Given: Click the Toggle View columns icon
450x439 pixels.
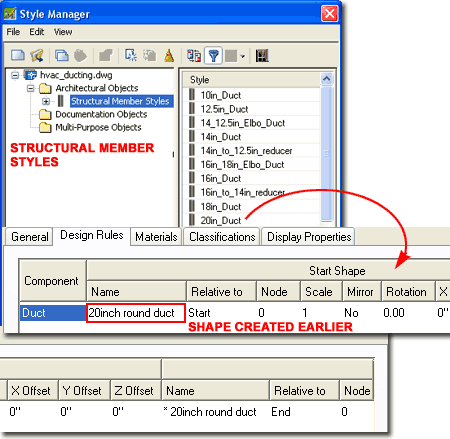Looking at the screenshot, I should click(194, 55).
